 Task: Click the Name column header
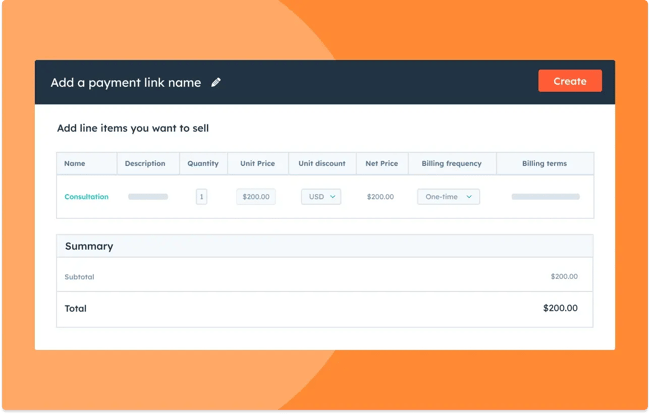[75, 164]
